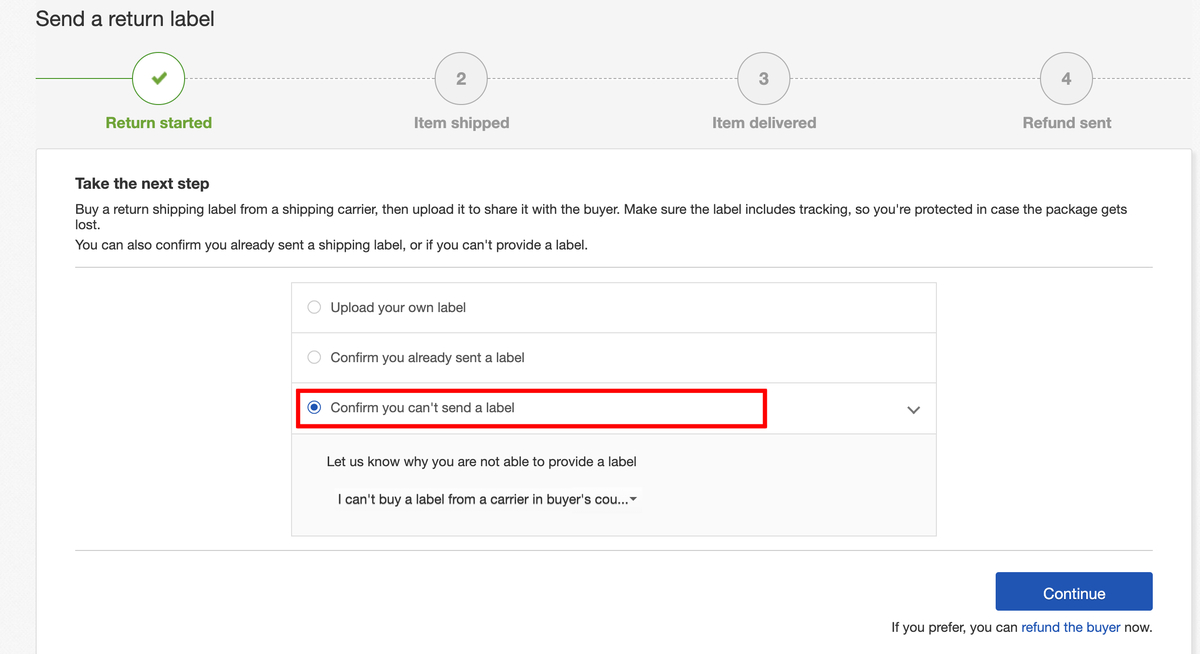This screenshot has height=654, width=1200.
Task: Click the Item shipped step label
Action: click(x=462, y=123)
